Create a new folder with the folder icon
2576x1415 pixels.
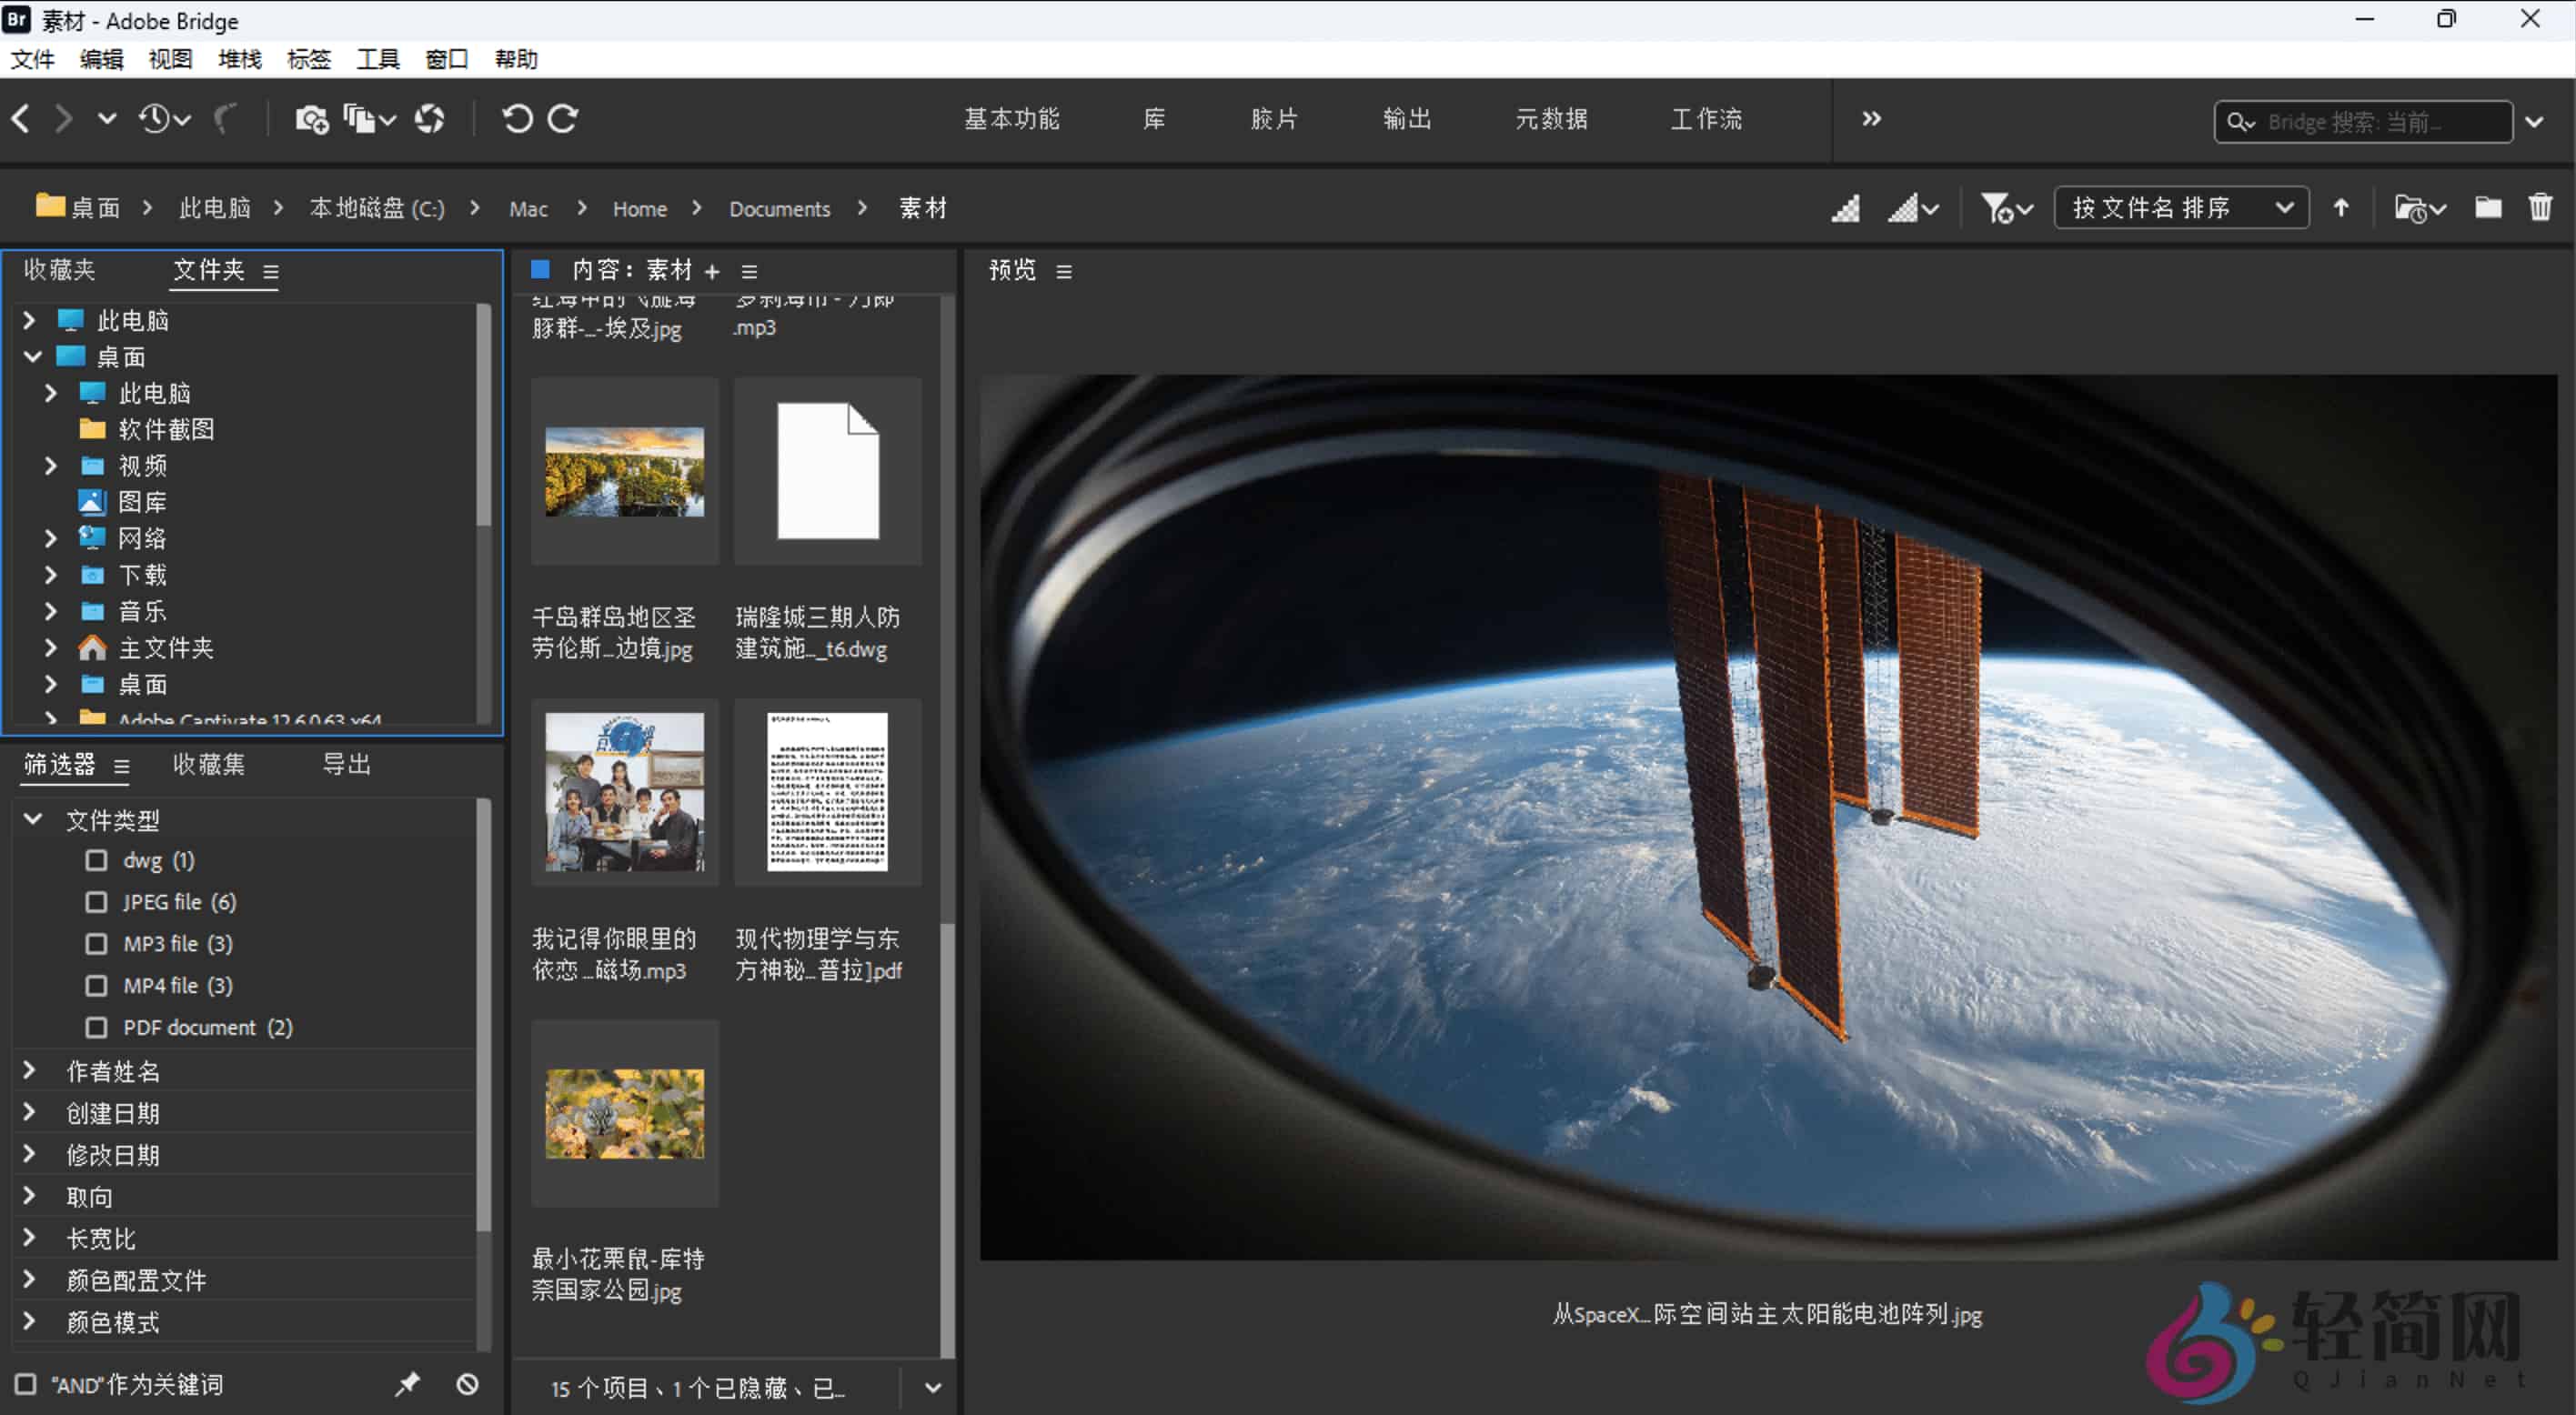(x=2487, y=207)
